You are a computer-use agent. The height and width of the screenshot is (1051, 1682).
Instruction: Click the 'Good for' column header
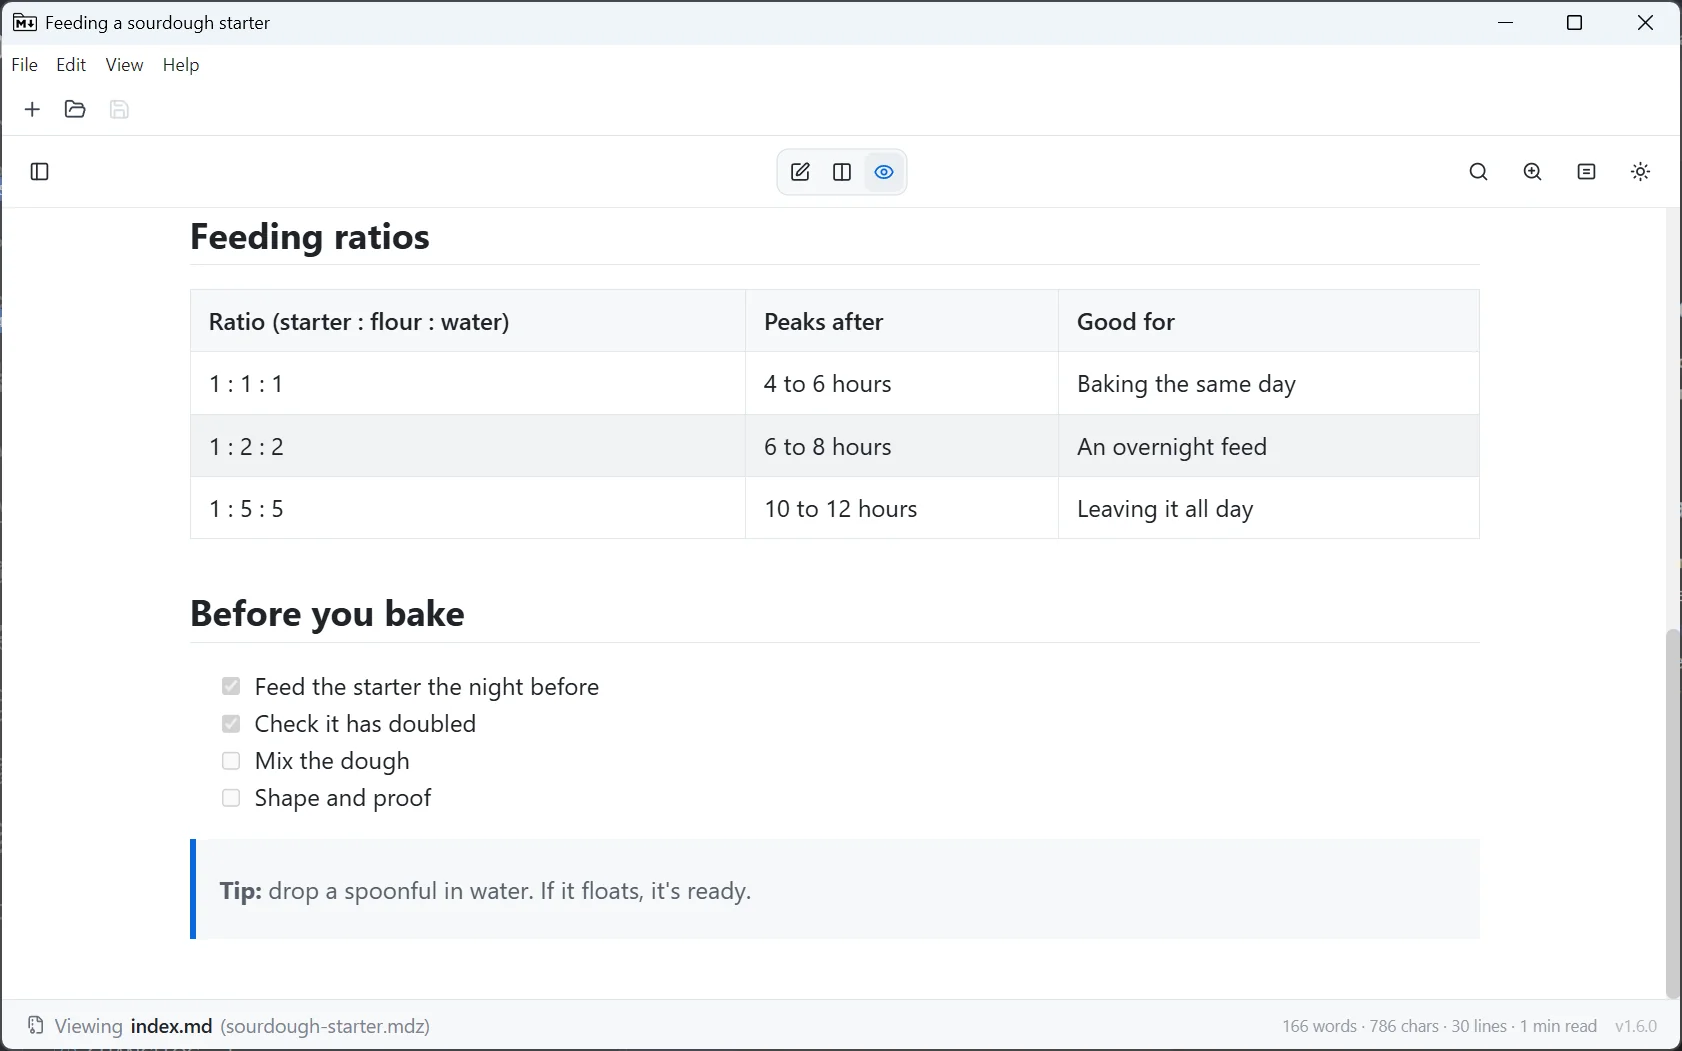[x=1269, y=322]
